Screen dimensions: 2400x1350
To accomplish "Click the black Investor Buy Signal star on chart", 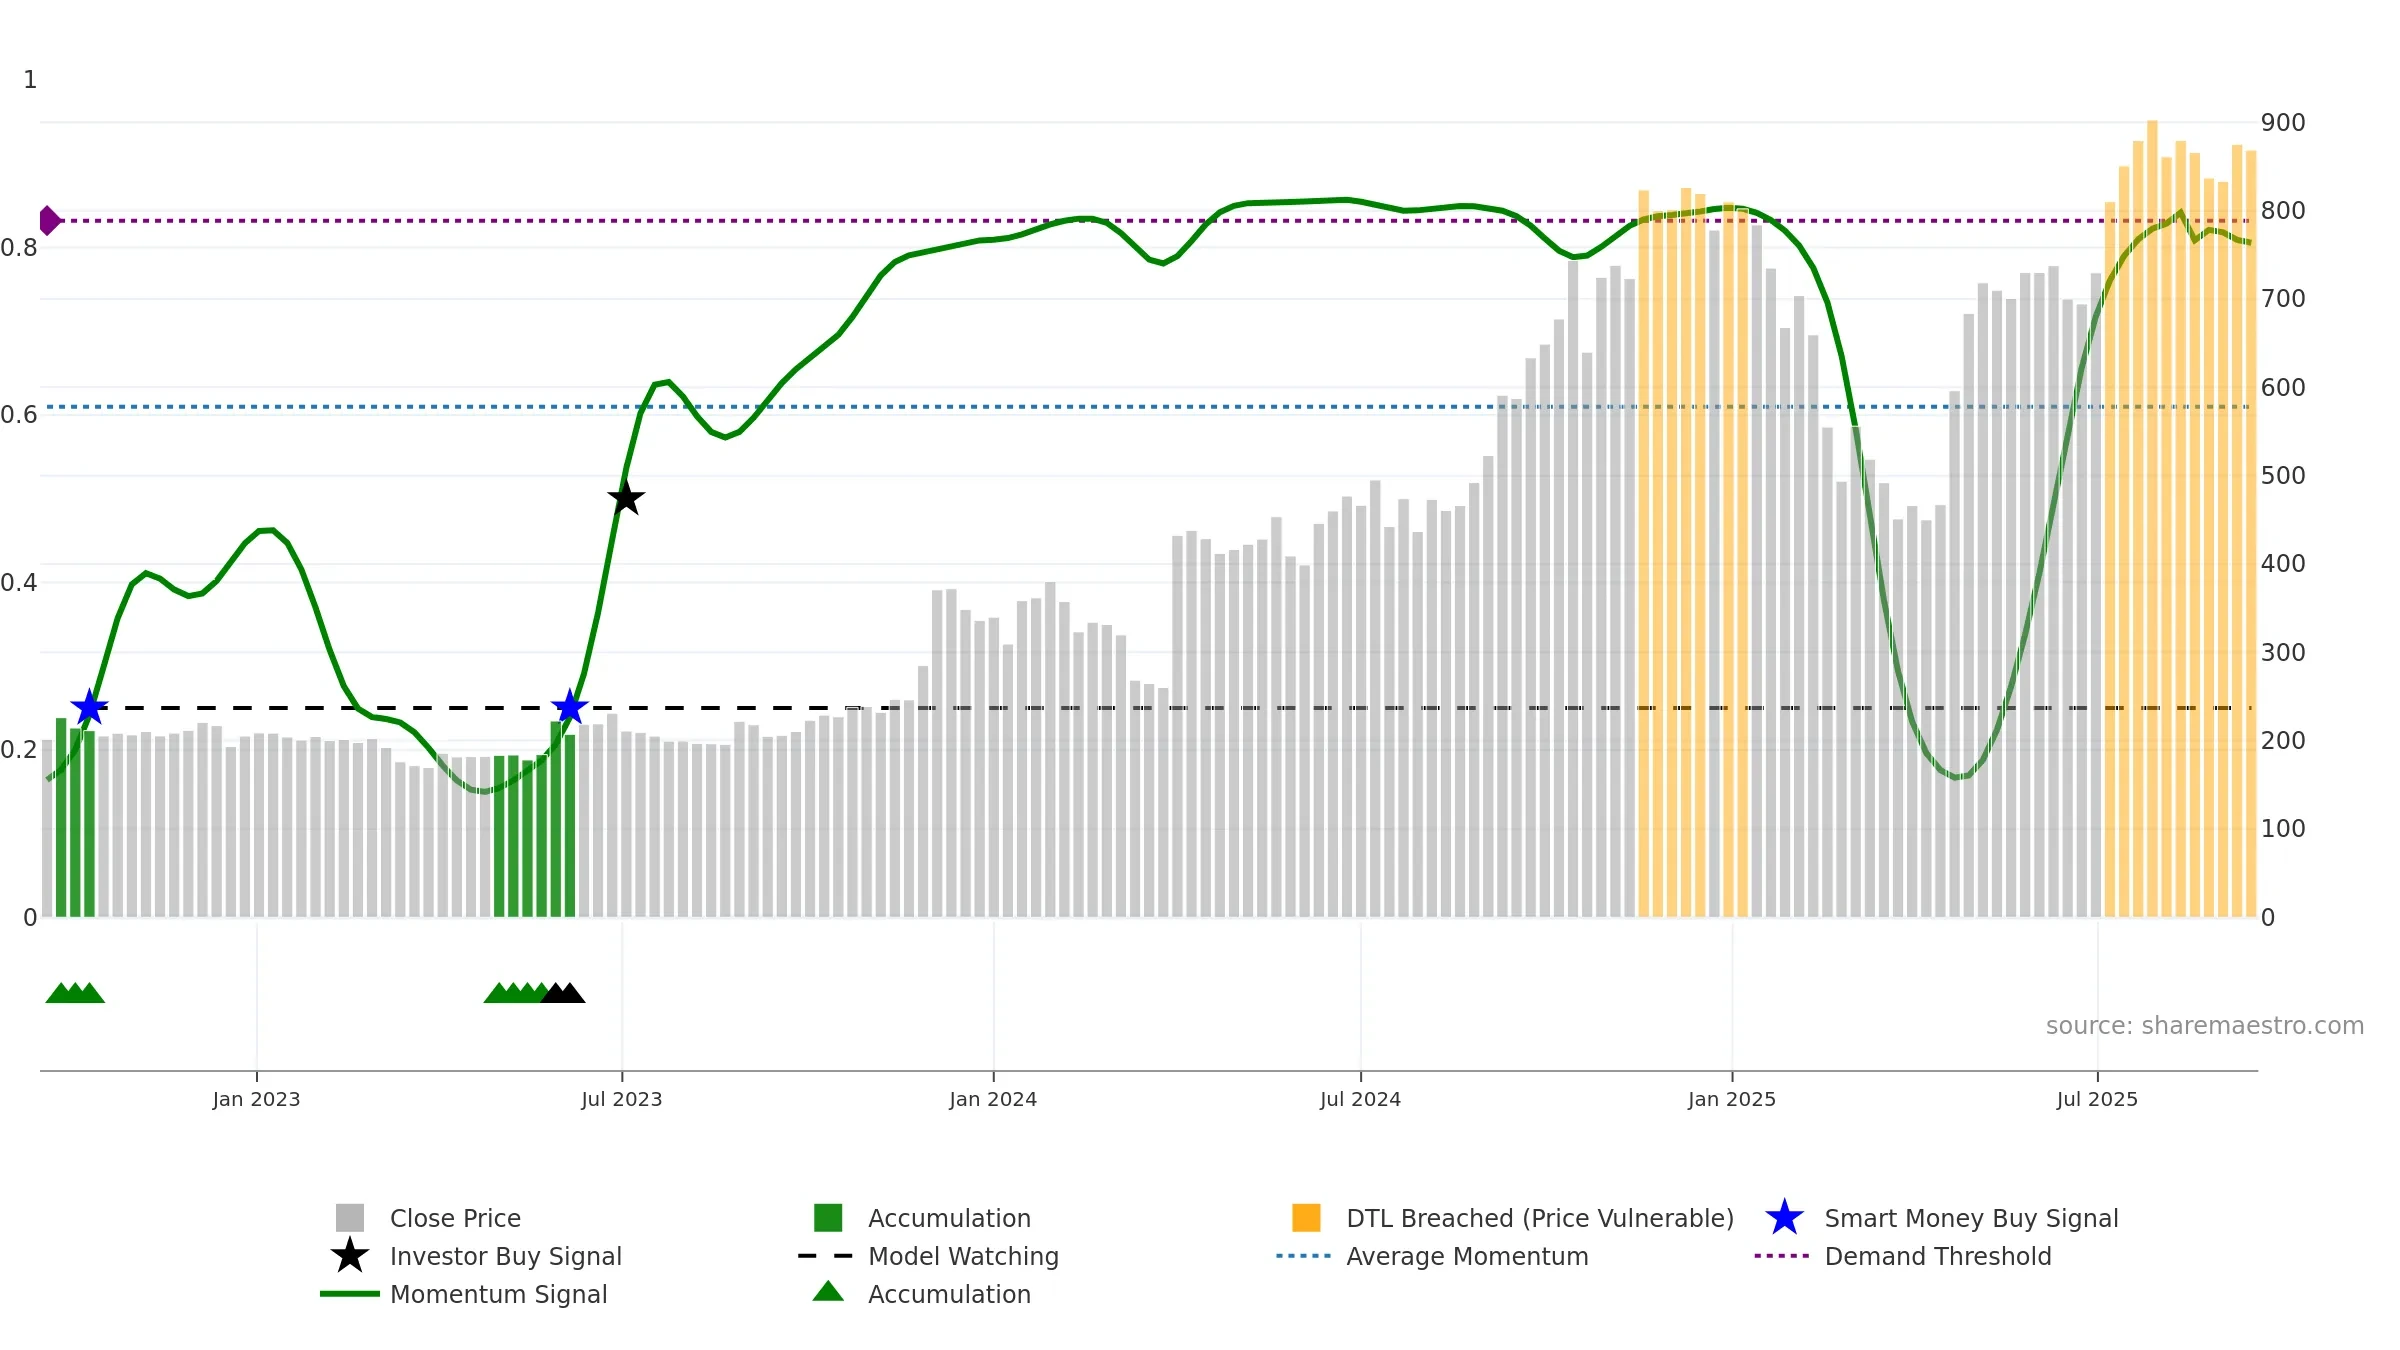I will 626,498.
